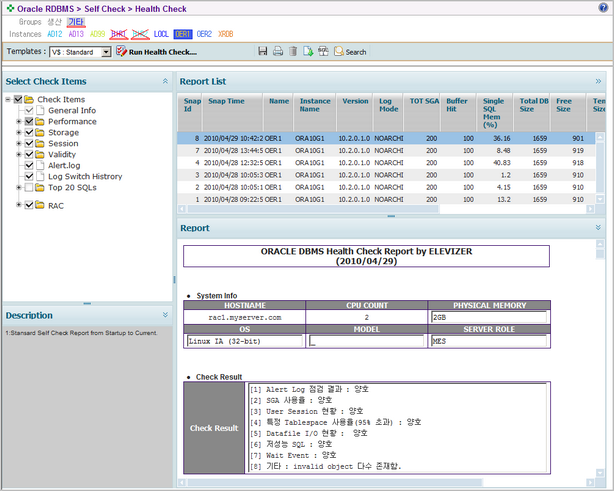
Task: Click the PHYSICAL MEMORY field showing 2GB
Action: coord(489,317)
